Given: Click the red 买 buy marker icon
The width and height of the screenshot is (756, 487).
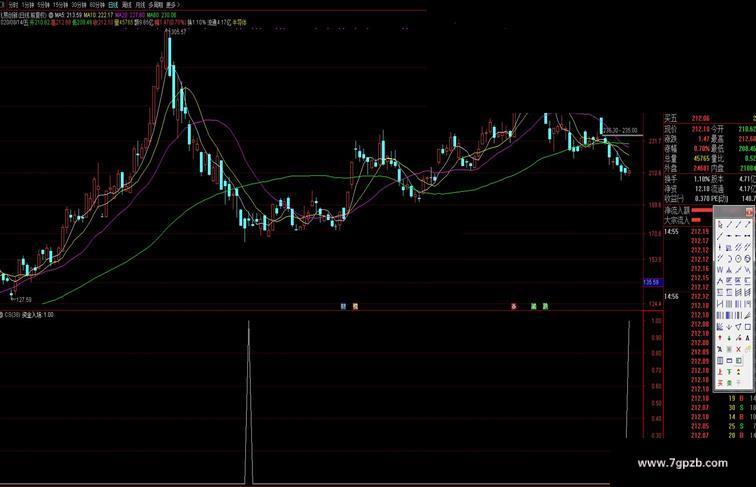Looking at the screenshot, I should pyautogui.click(x=720, y=382).
